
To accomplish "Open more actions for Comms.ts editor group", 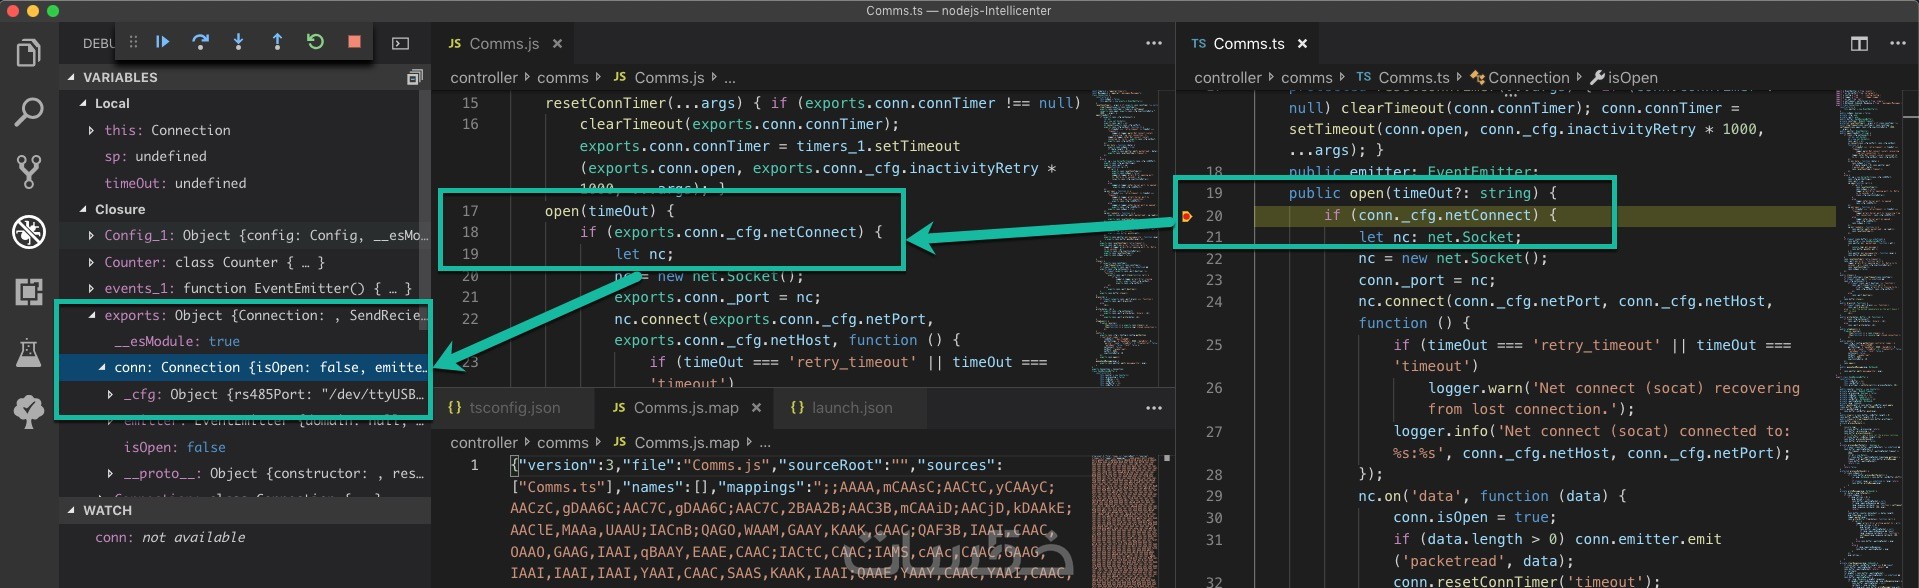I will tap(1898, 43).
